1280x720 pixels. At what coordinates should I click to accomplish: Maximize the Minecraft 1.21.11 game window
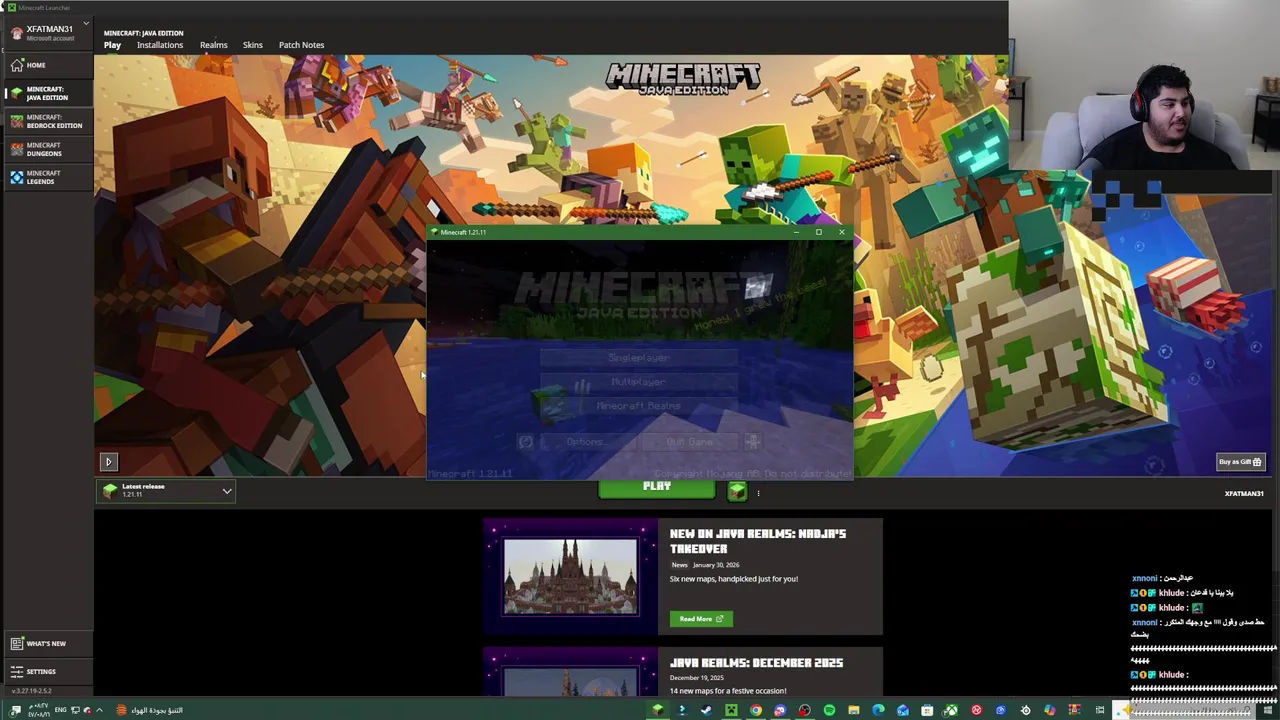coord(818,232)
